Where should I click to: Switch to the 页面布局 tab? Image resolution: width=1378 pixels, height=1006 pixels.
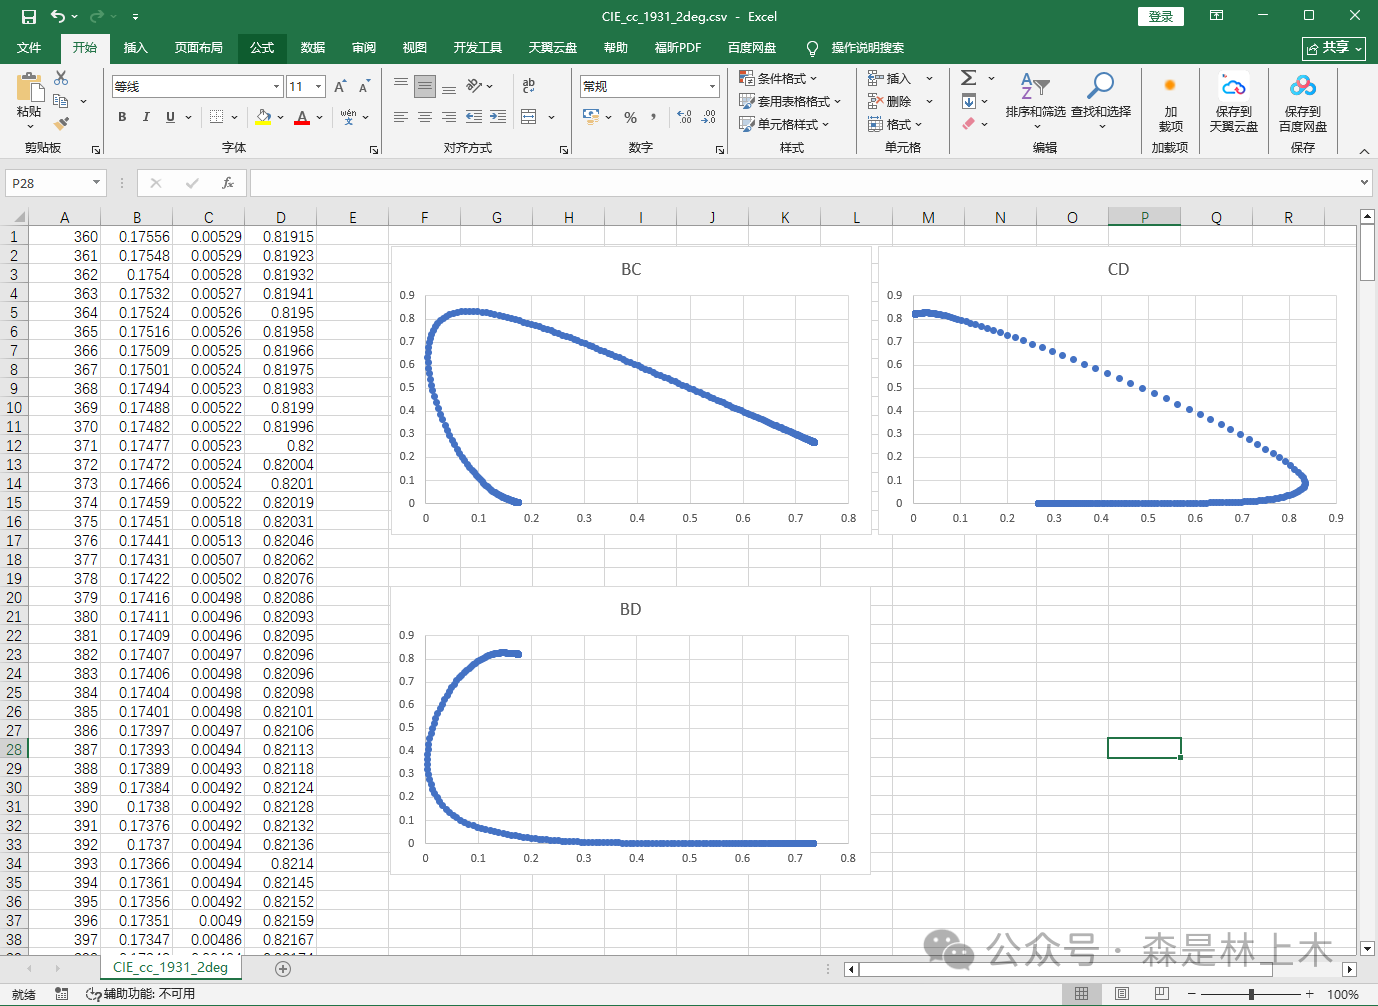point(198,47)
